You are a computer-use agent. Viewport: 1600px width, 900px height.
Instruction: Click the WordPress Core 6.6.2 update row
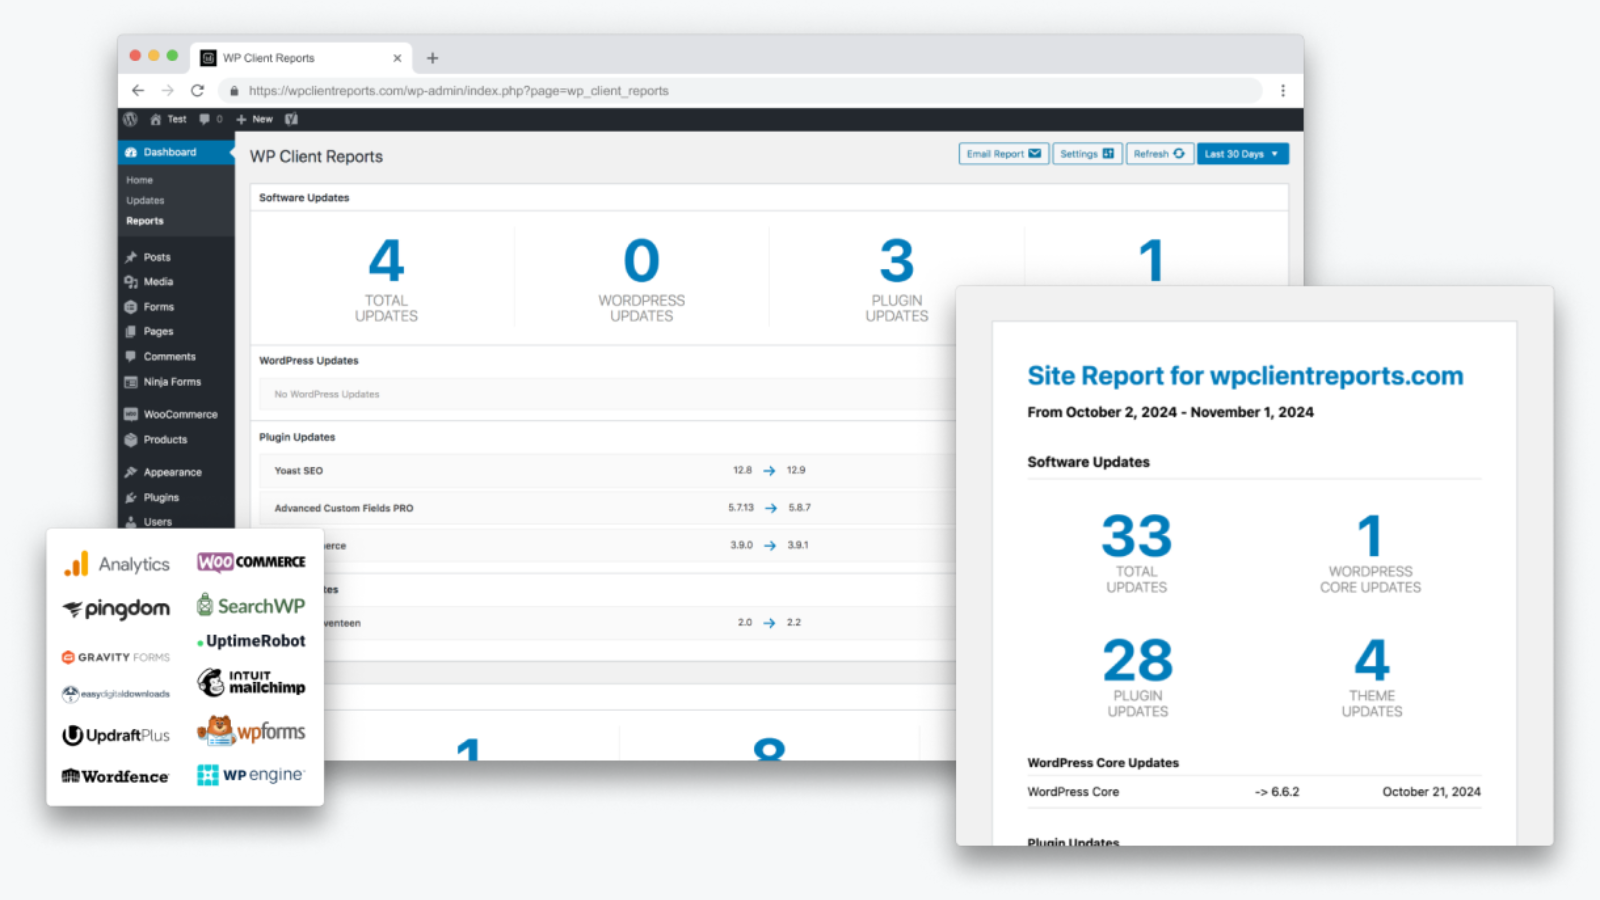[x=1254, y=792]
